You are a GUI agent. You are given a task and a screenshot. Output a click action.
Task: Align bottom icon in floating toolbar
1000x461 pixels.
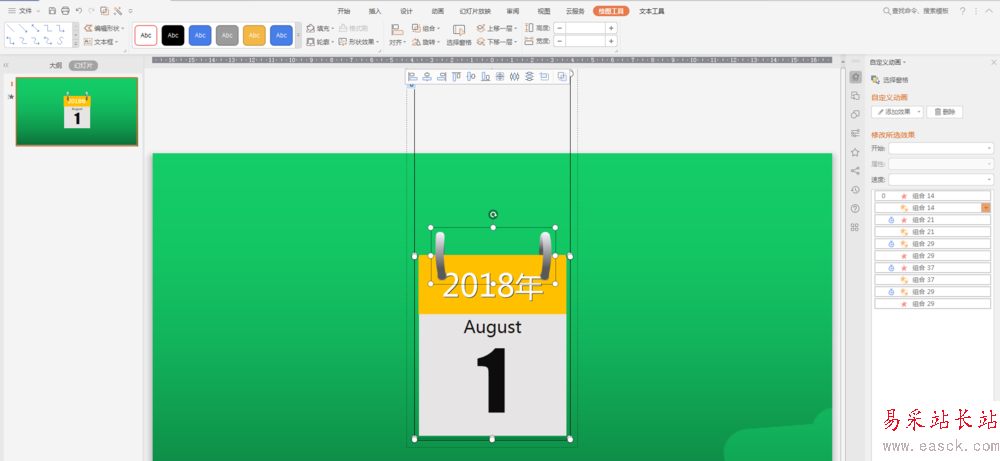tap(485, 77)
